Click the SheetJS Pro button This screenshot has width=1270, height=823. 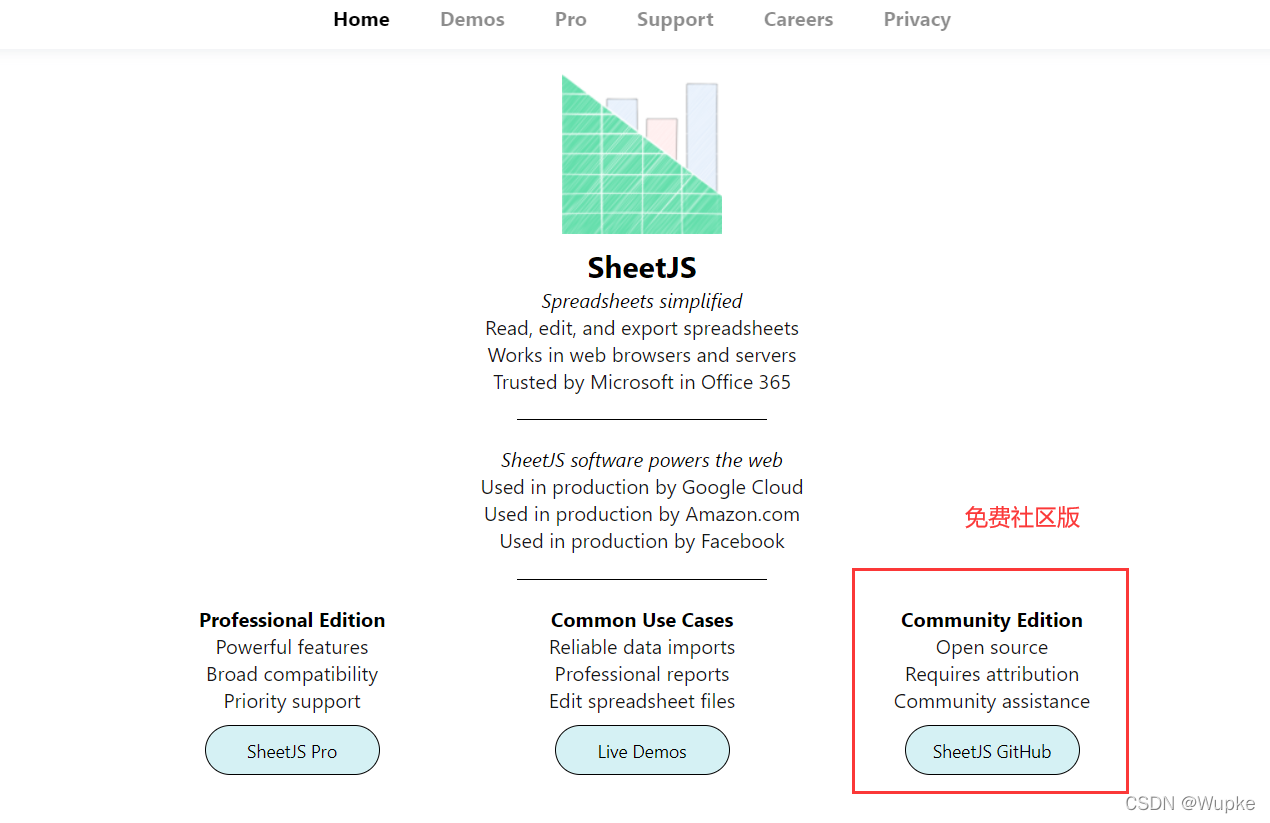point(292,751)
